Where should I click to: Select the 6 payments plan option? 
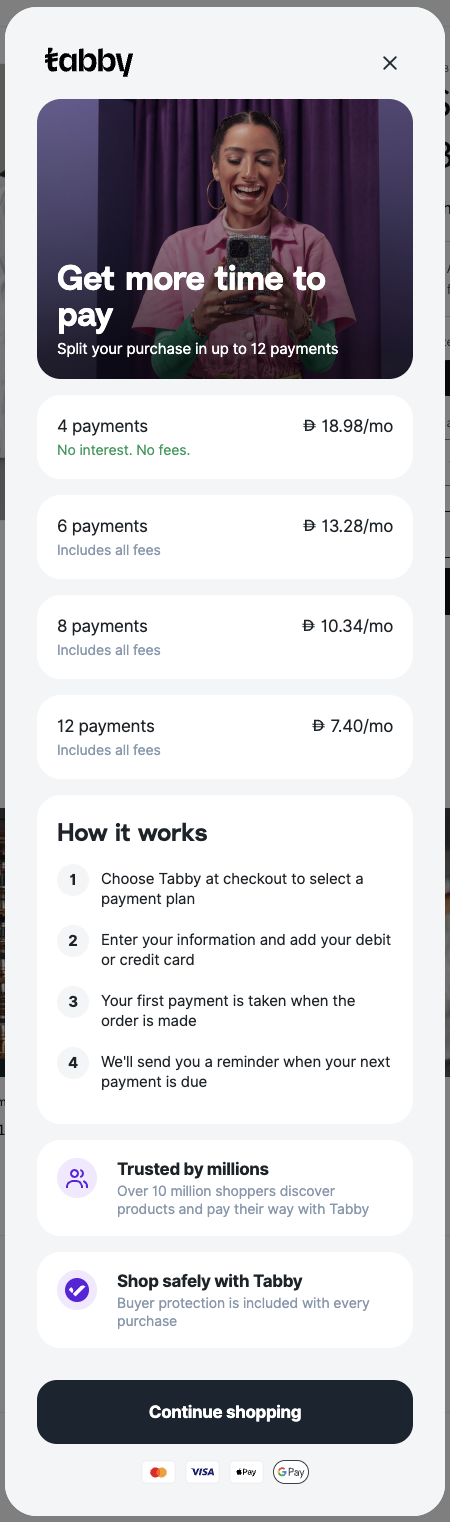225,537
